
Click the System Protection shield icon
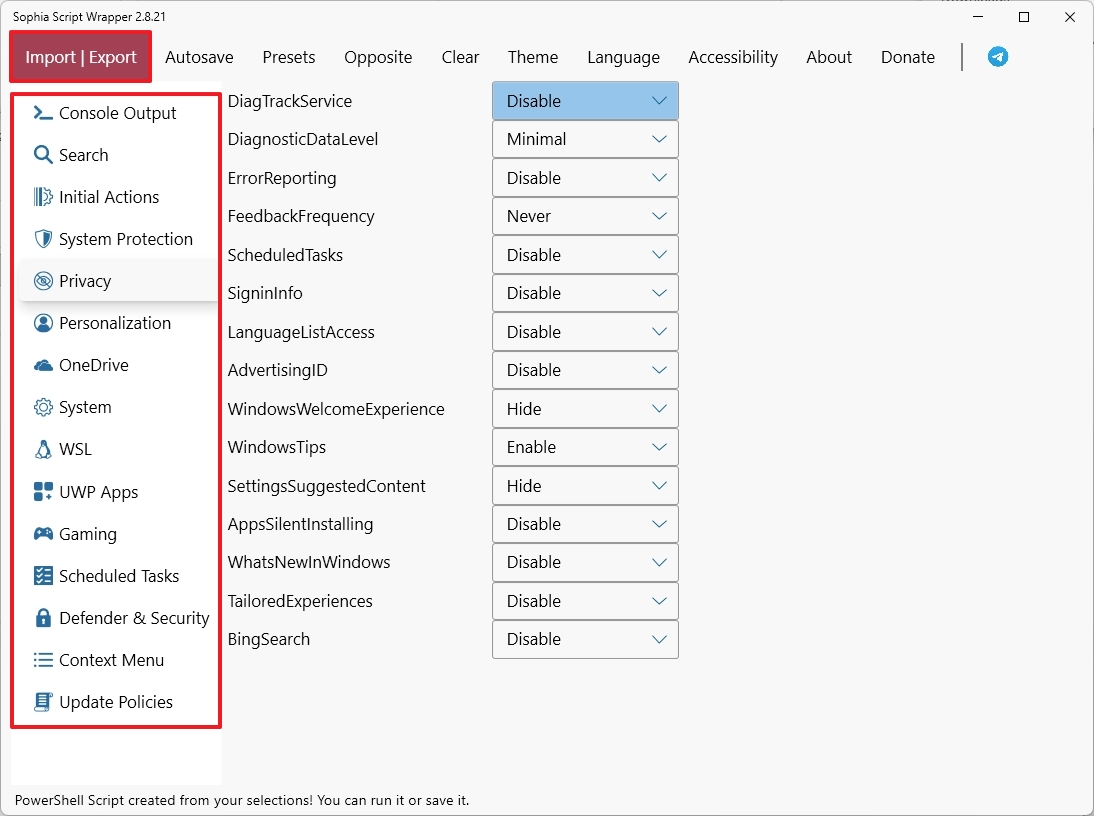click(43, 239)
